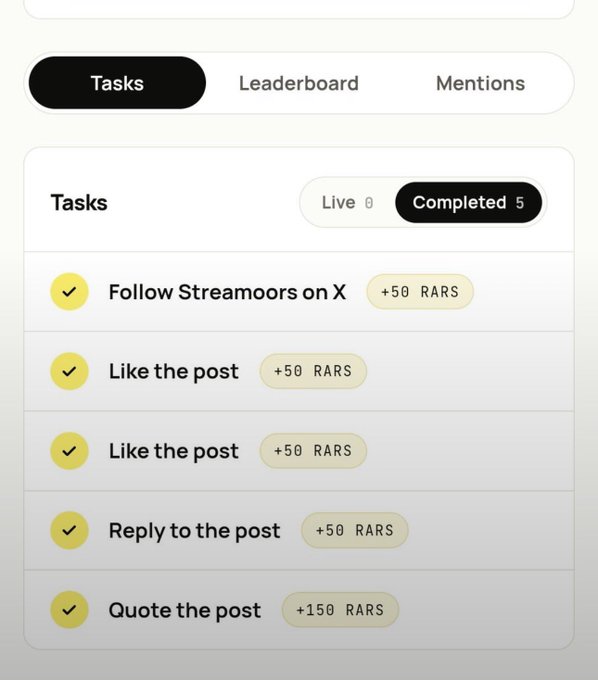Open the Mentions tab
598x680 pixels.
480,83
